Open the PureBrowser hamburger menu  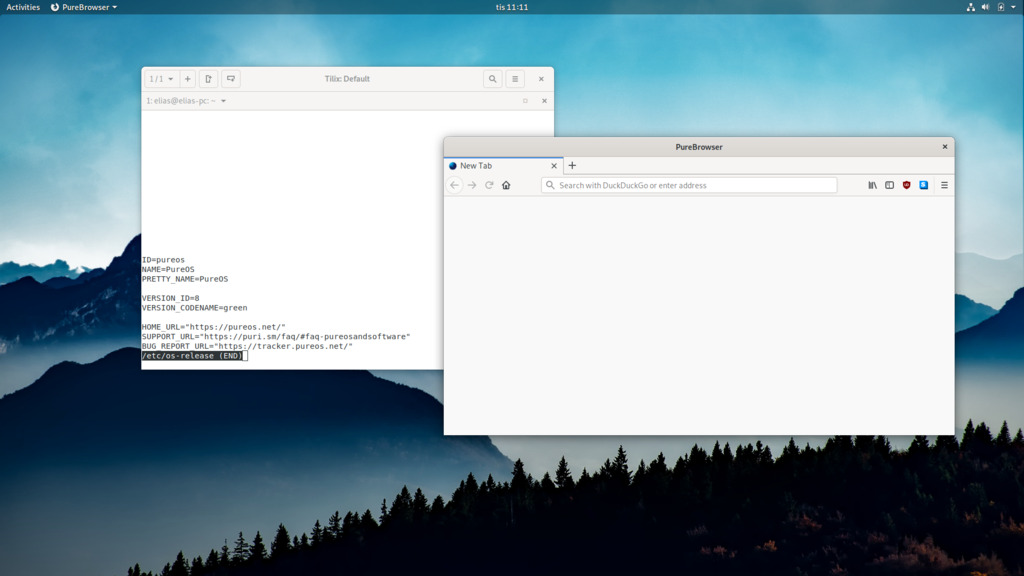944,185
